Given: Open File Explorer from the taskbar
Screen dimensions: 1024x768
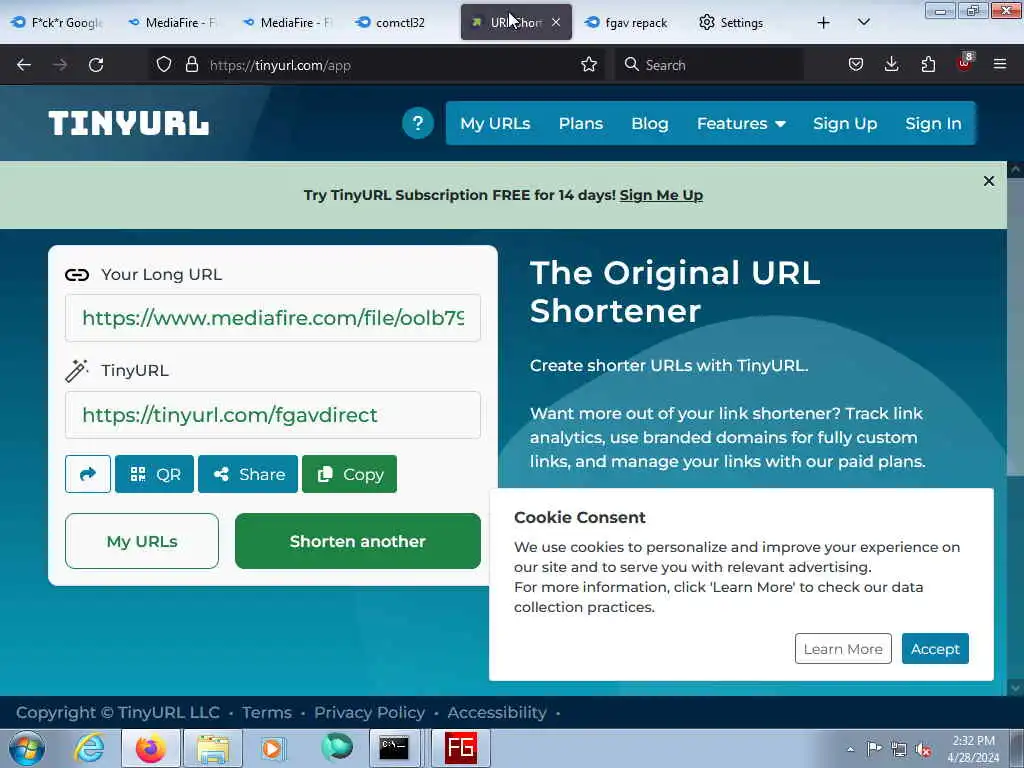Looking at the screenshot, I should coord(214,748).
